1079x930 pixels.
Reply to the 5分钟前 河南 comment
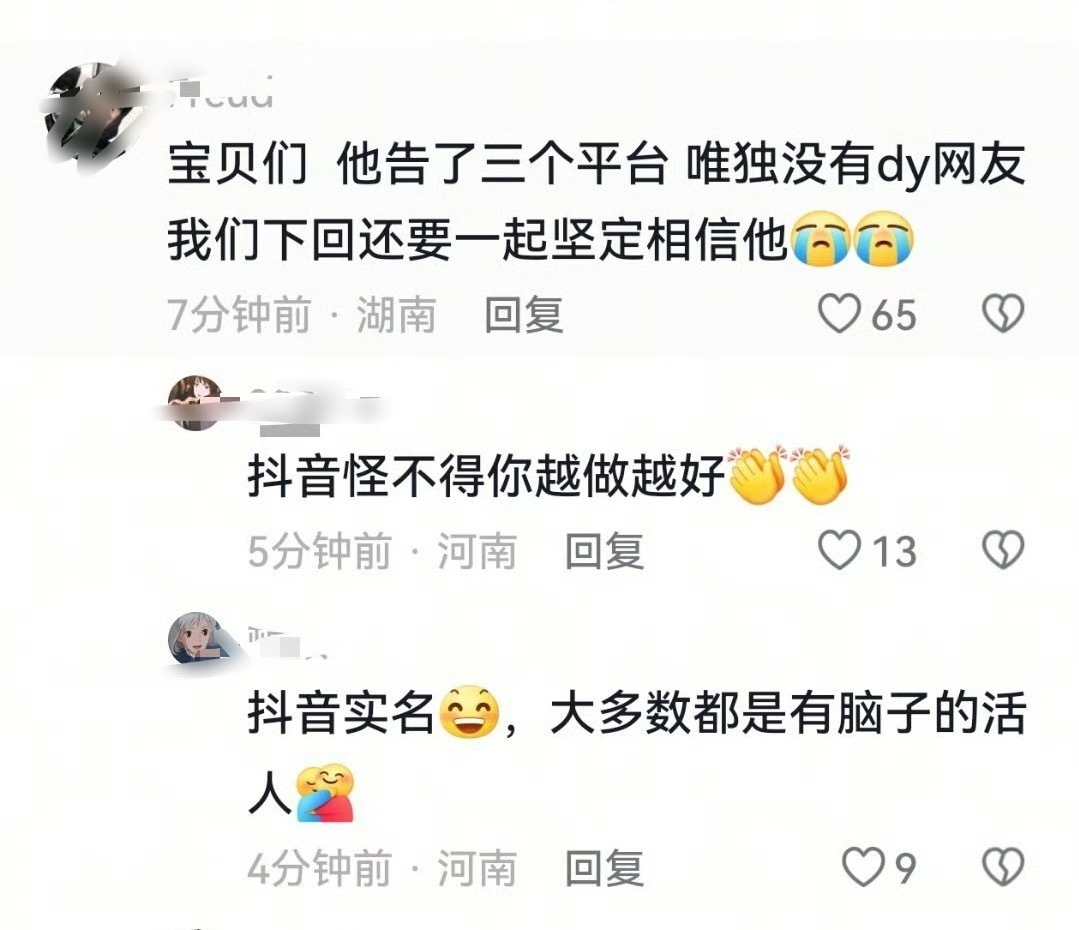pos(604,551)
